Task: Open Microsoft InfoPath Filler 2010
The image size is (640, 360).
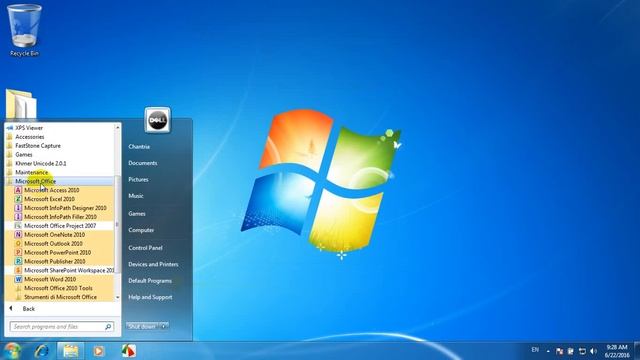Action: [x=60, y=217]
